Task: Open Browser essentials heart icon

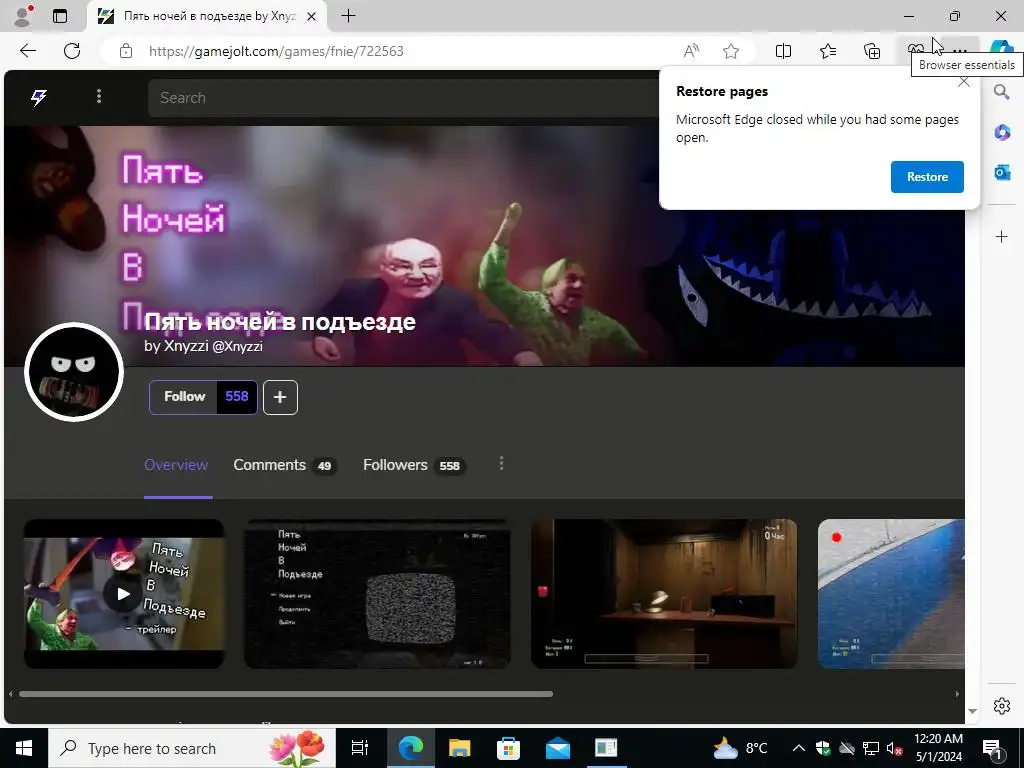Action: [916, 49]
